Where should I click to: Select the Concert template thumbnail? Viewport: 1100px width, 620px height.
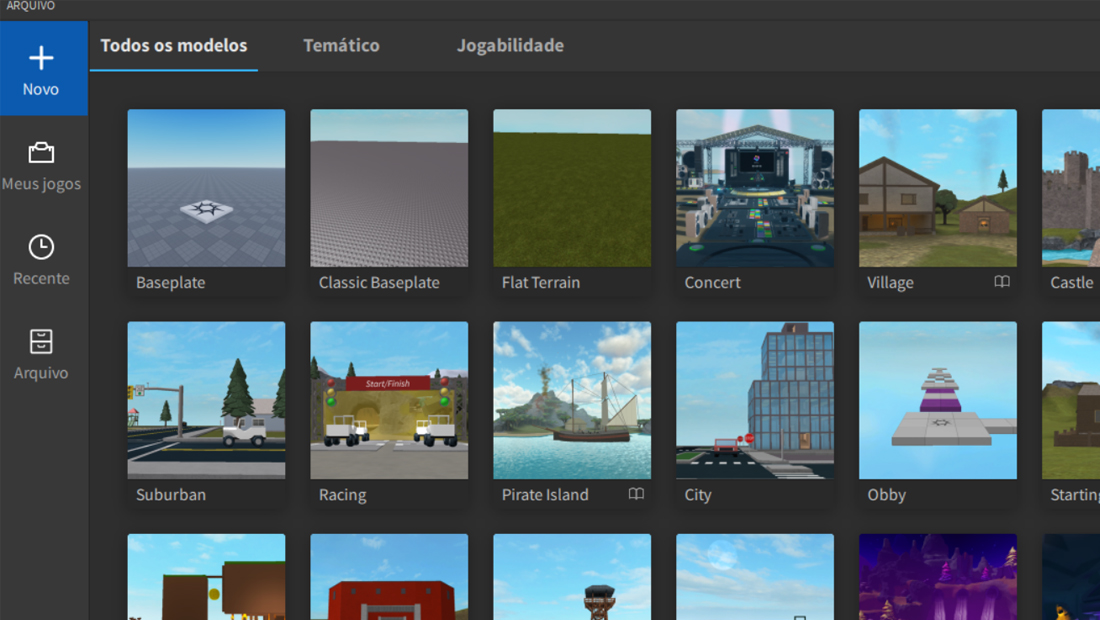[x=755, y=188]
